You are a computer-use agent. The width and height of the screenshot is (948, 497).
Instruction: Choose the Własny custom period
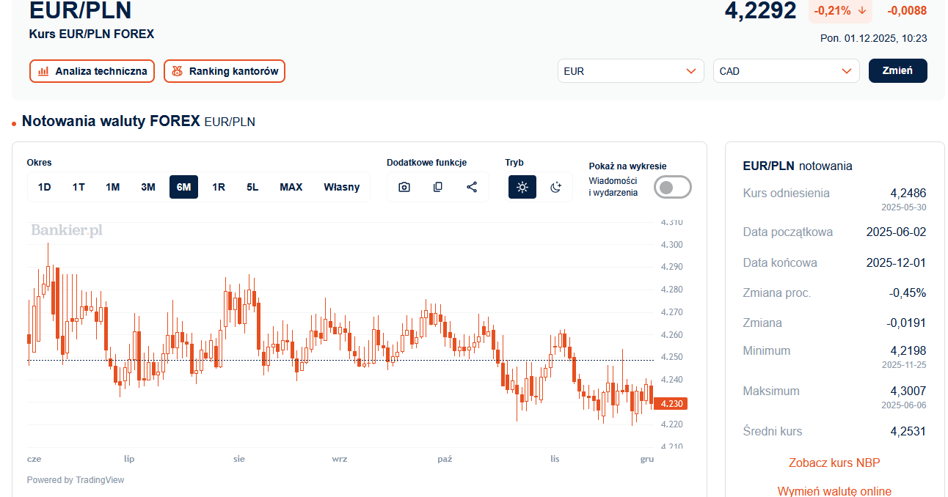pos(341,187)
